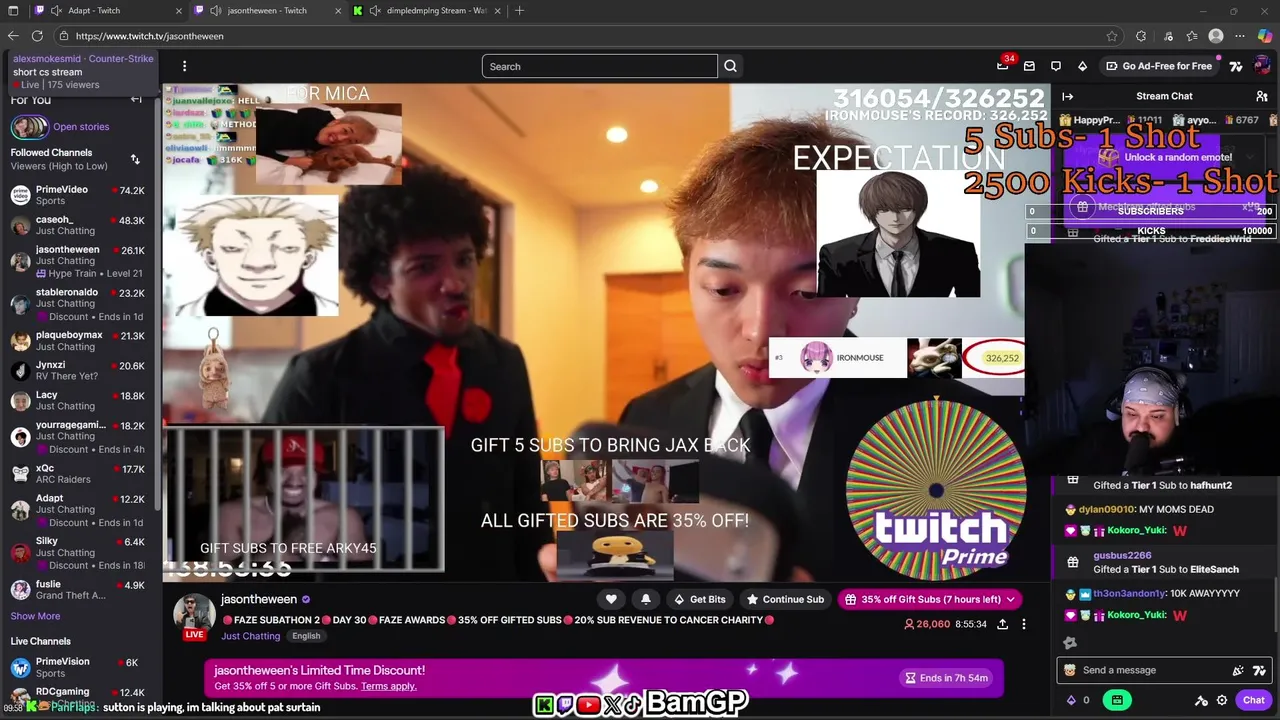1280x720 pixels.
Task: Open the three-dot menu next to Search
Action: point(184,66)
